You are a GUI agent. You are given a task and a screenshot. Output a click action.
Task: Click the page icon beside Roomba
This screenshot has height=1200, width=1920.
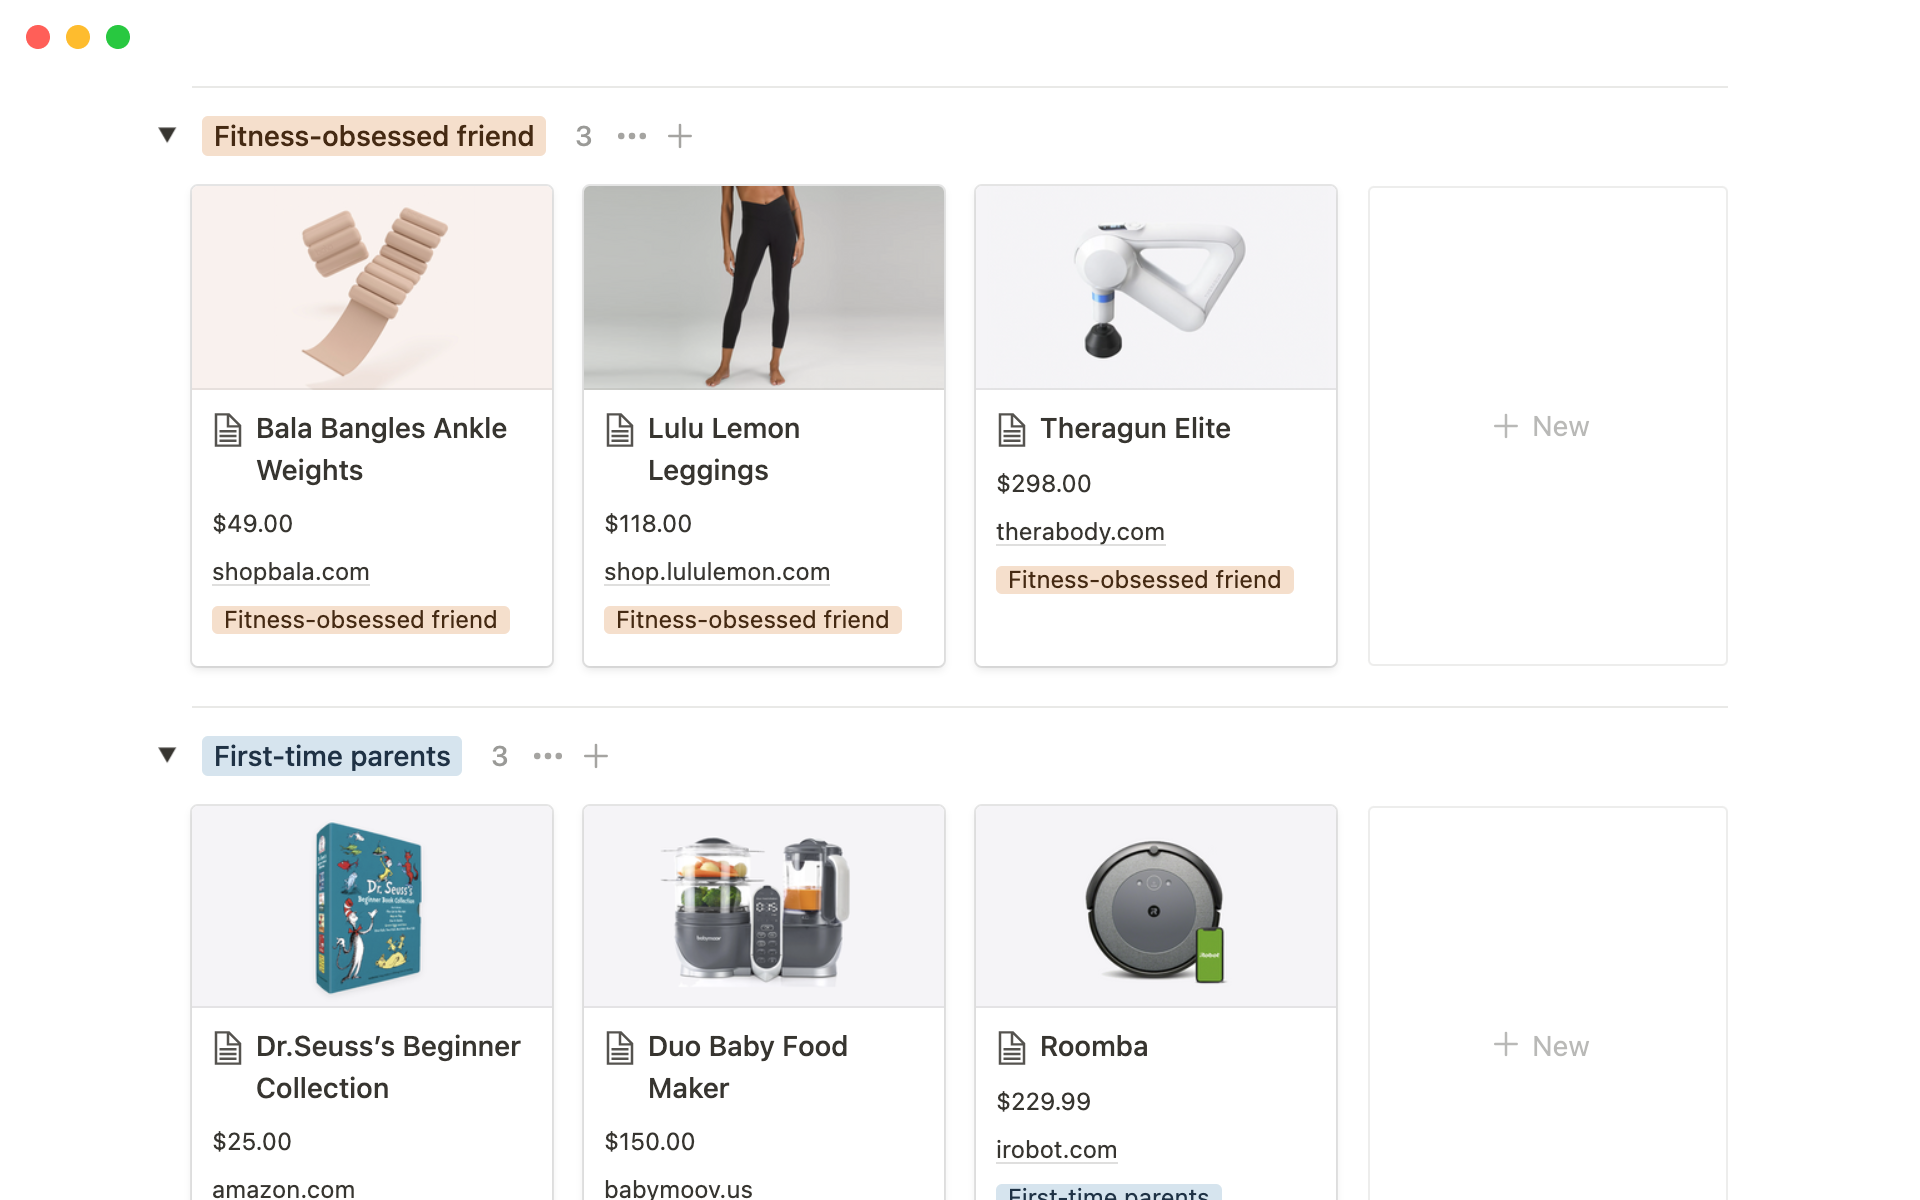pos(1012,1048)
